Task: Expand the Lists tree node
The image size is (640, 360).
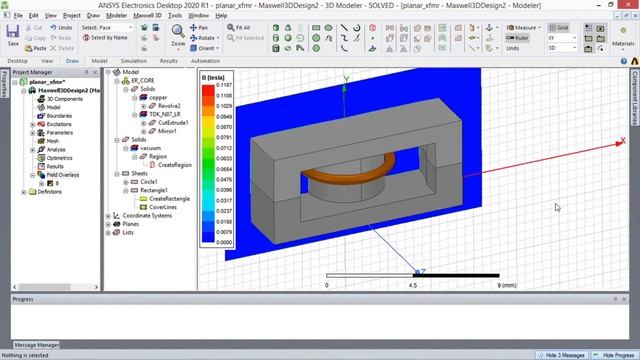Action: 108,233
